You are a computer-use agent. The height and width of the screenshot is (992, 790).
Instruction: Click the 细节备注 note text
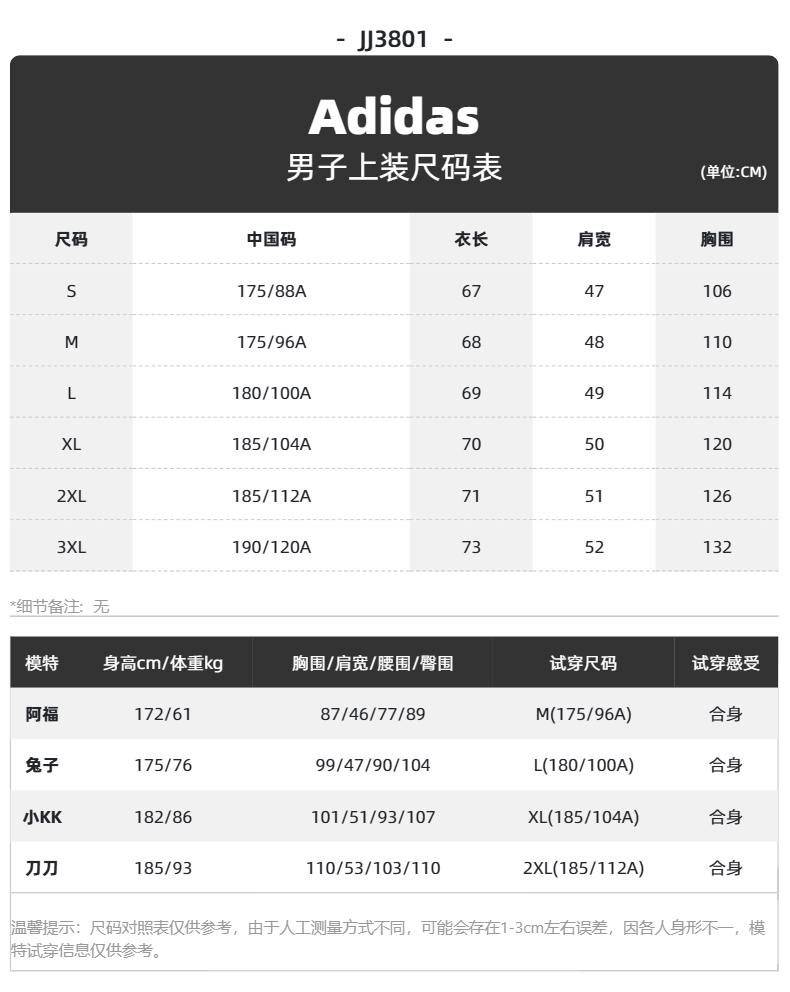(x=60, y=606)
